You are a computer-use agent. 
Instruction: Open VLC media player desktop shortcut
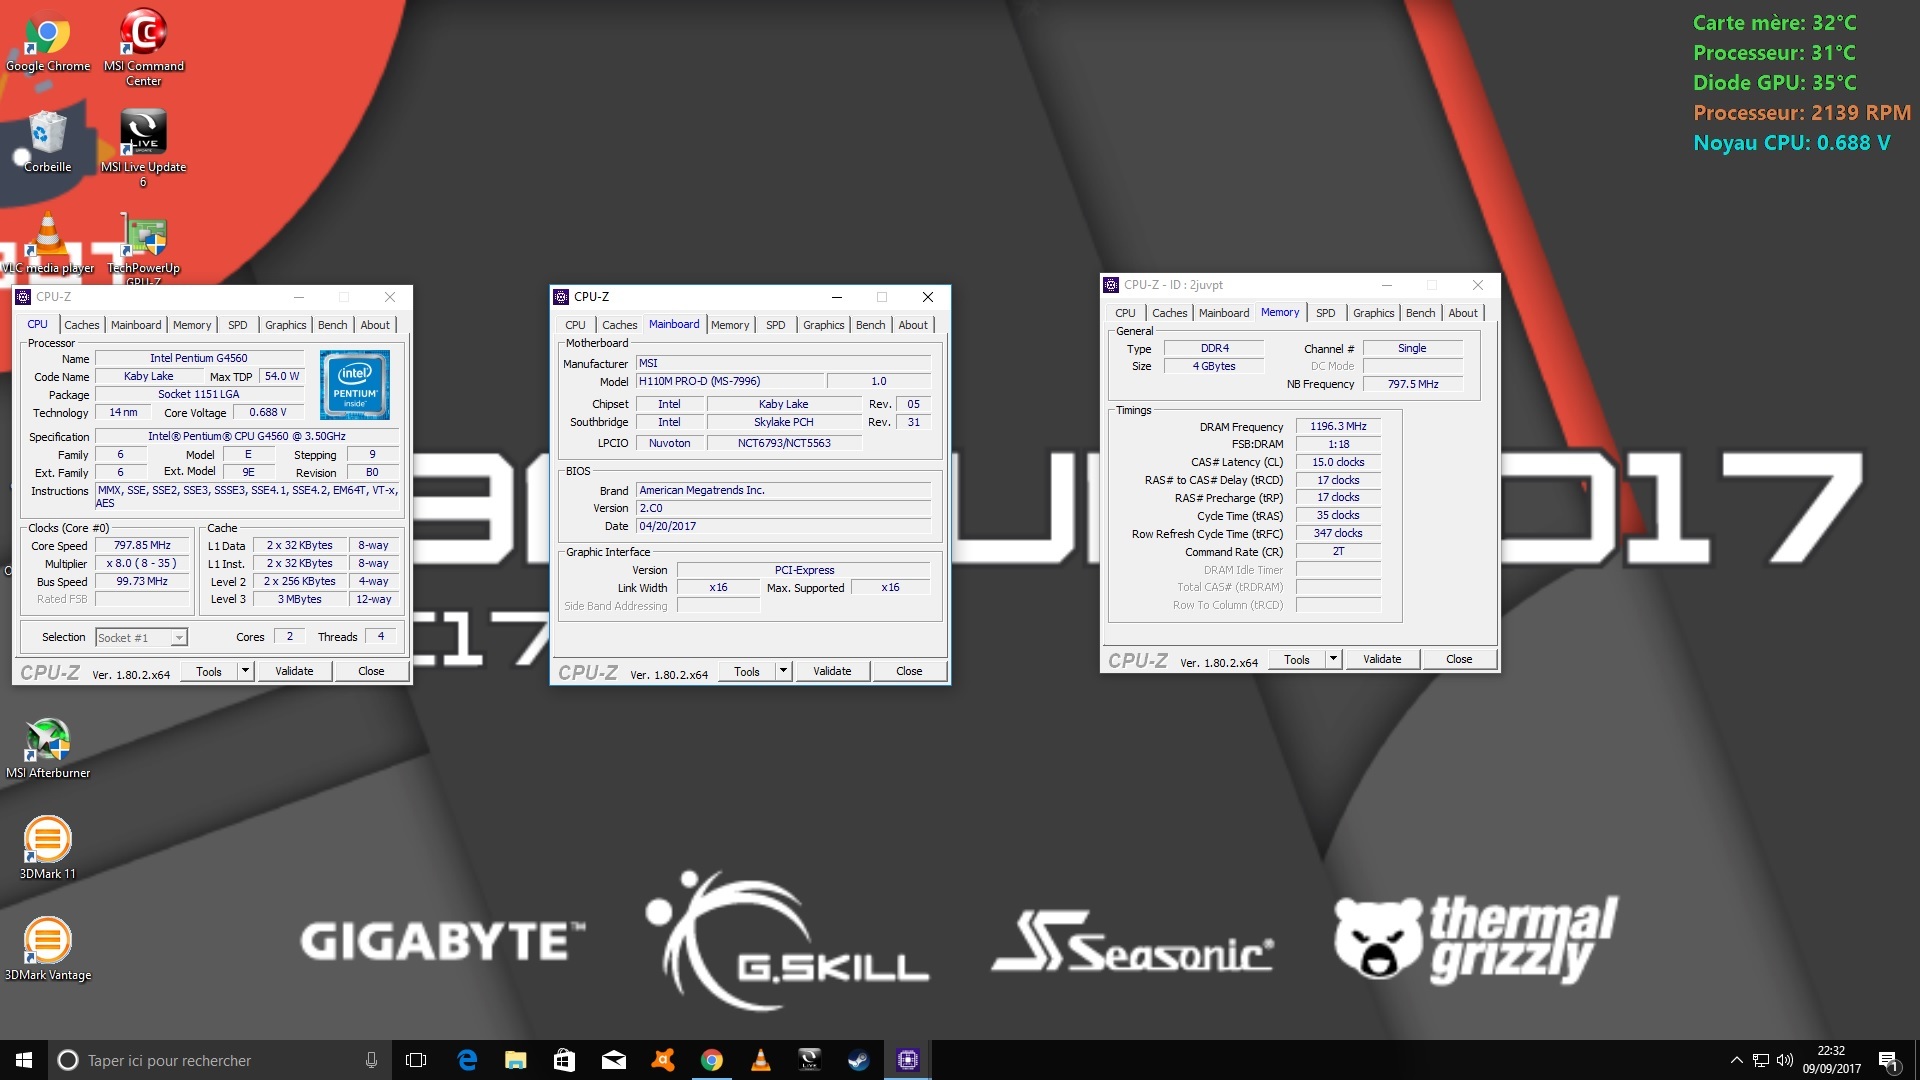[x=47, y=243]
